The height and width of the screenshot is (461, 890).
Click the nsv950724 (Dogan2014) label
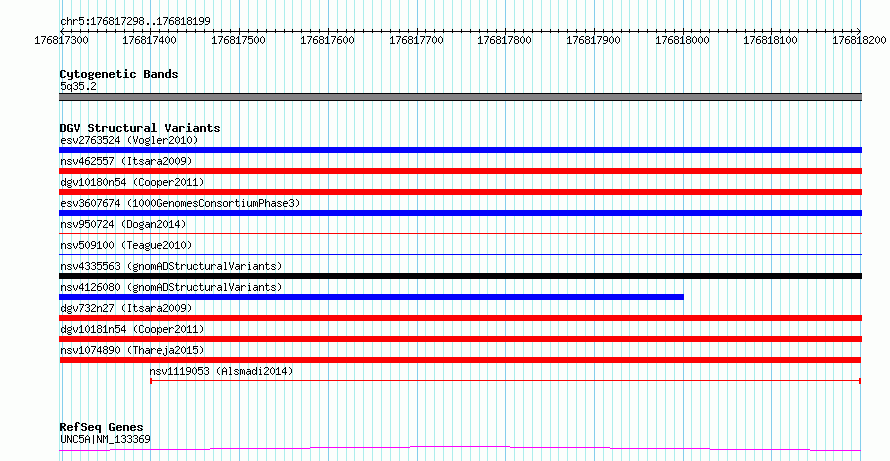pos(123,224)
